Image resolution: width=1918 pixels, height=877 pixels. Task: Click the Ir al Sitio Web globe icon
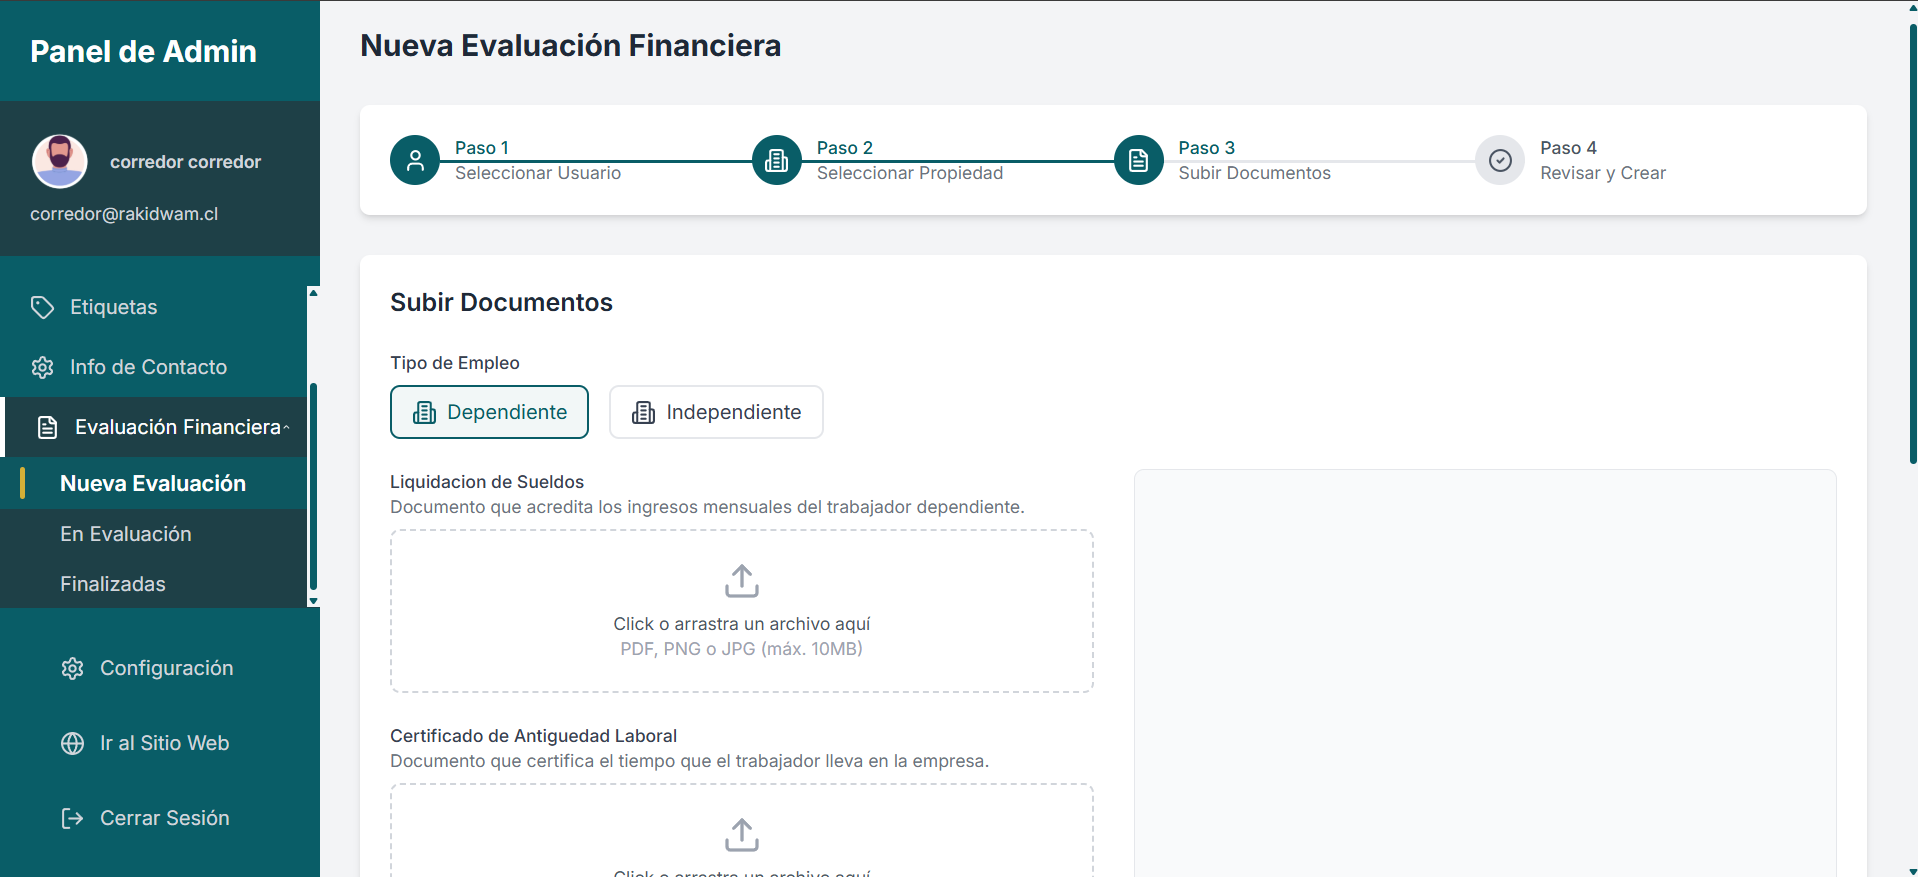pos(72,743)
